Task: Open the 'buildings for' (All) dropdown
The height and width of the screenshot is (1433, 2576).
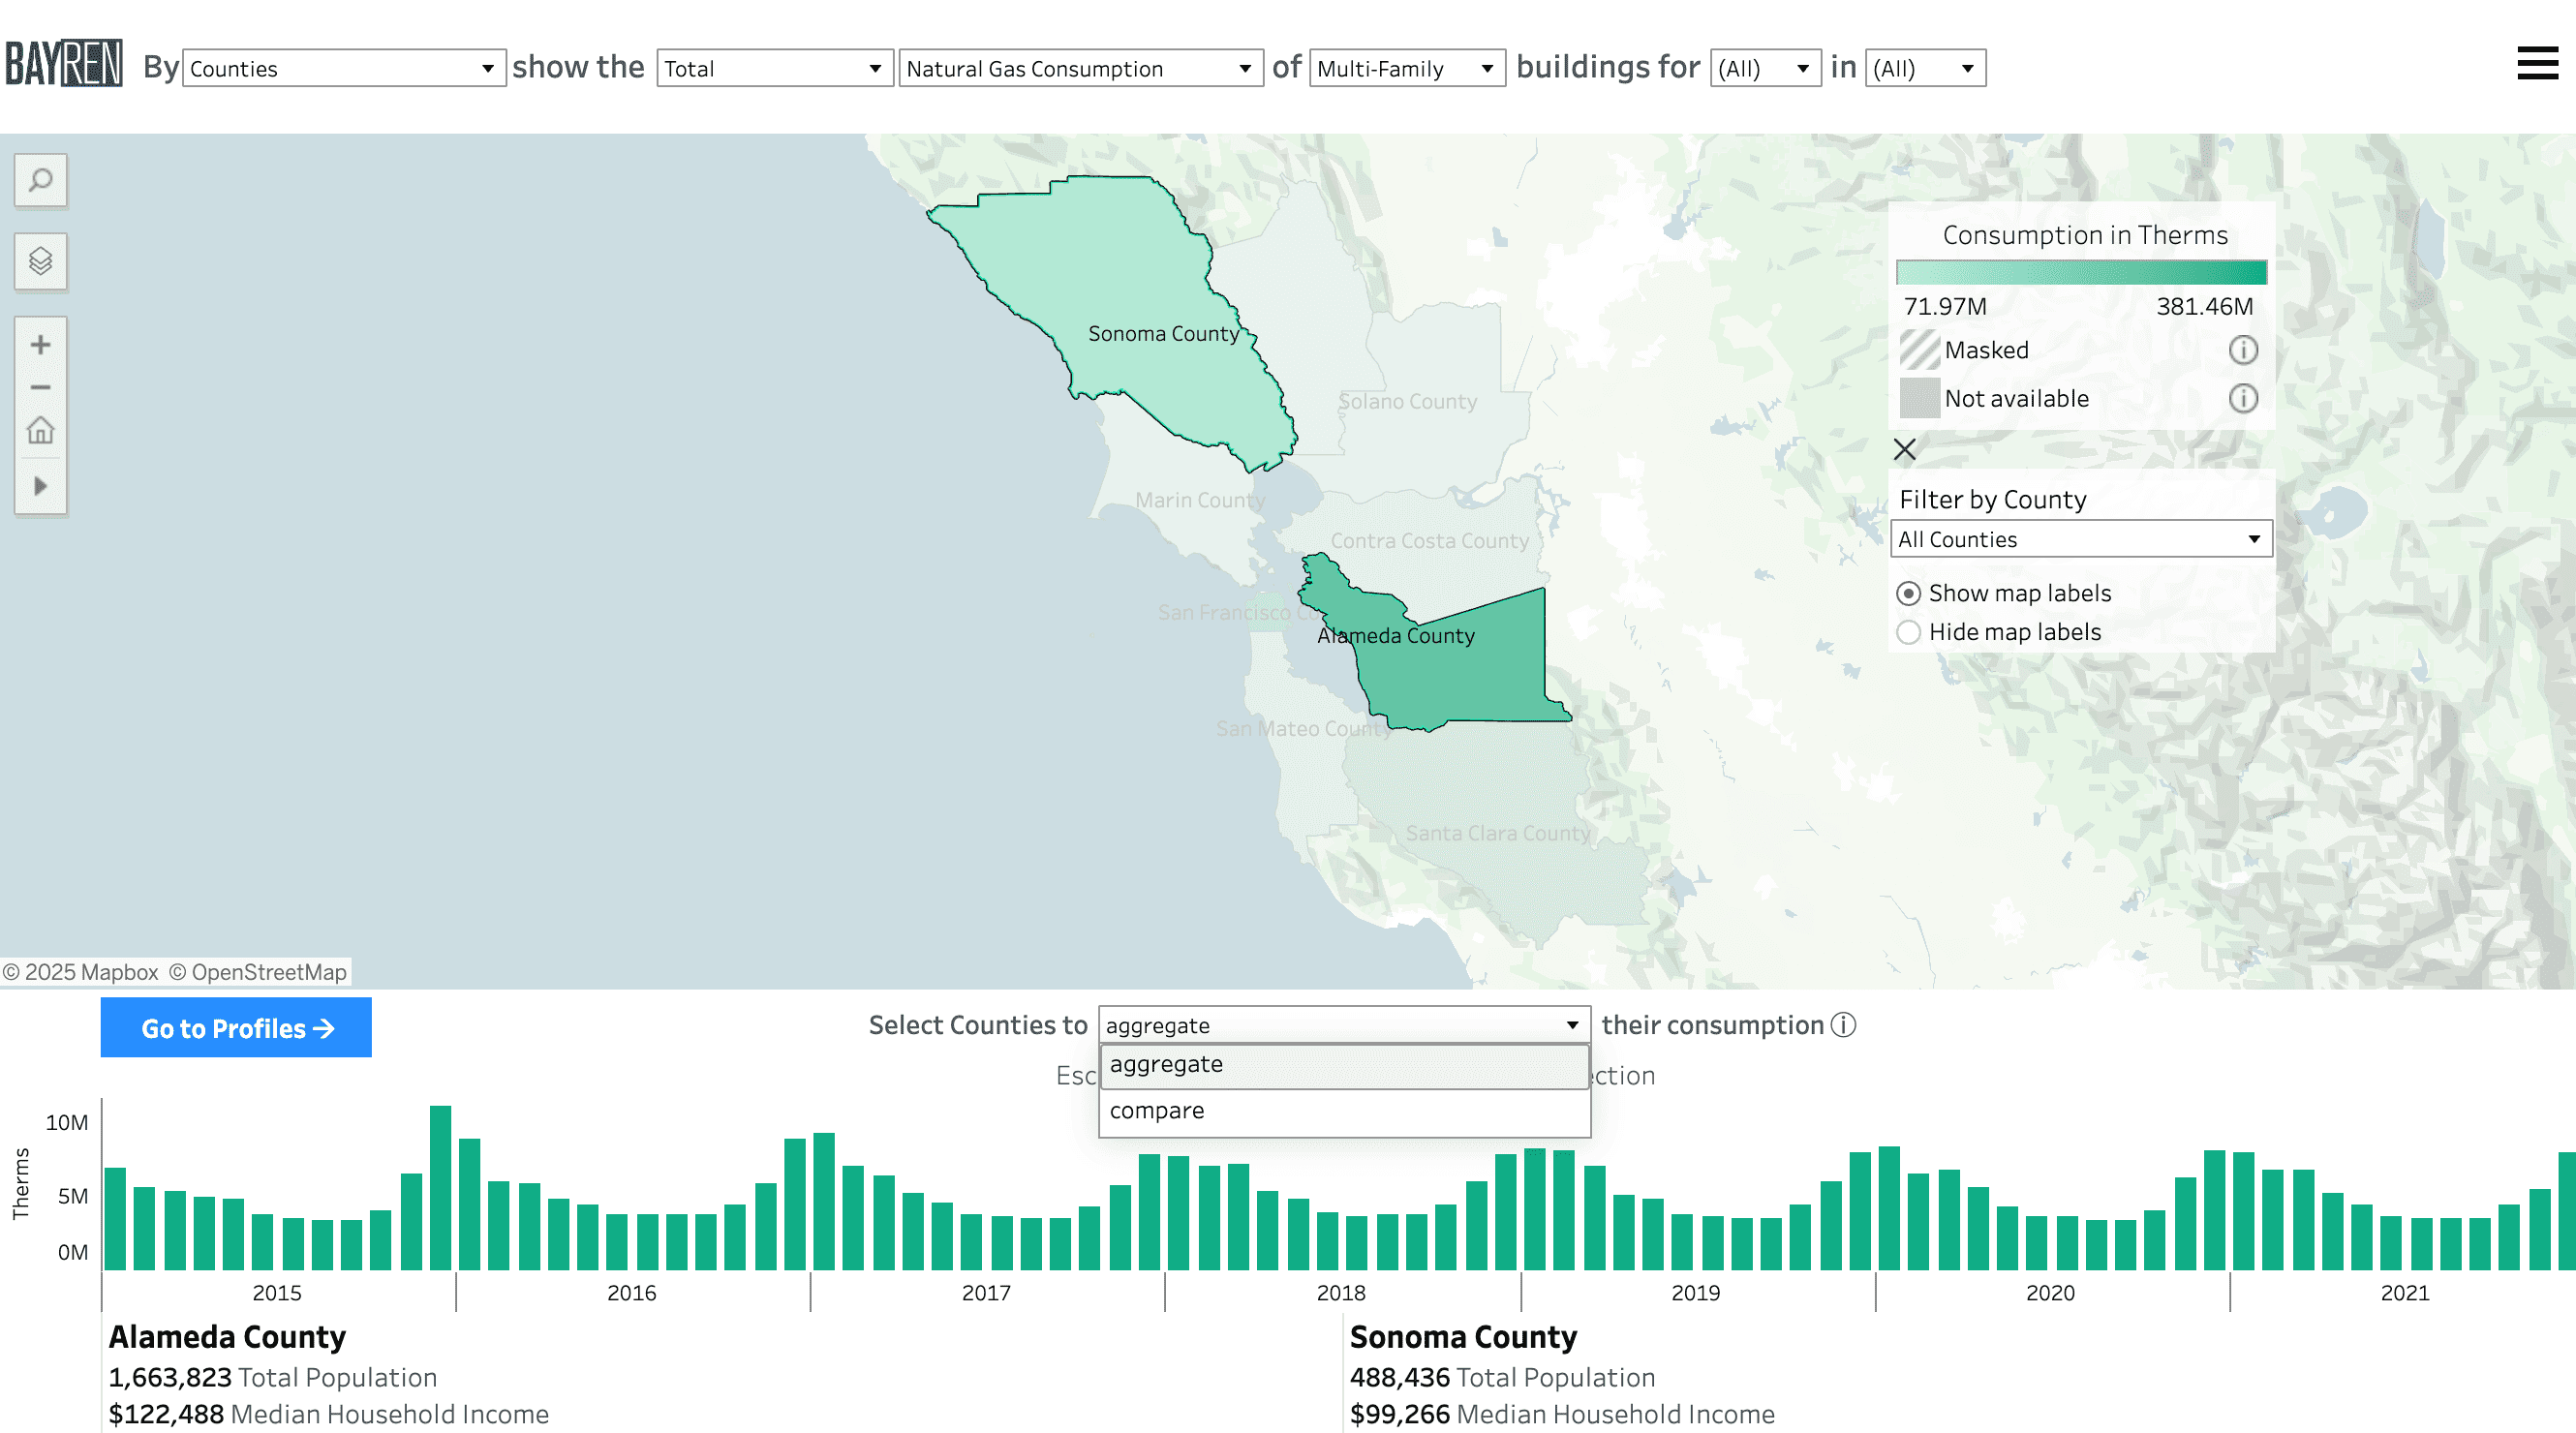Action: click(x=1765, y=68)
